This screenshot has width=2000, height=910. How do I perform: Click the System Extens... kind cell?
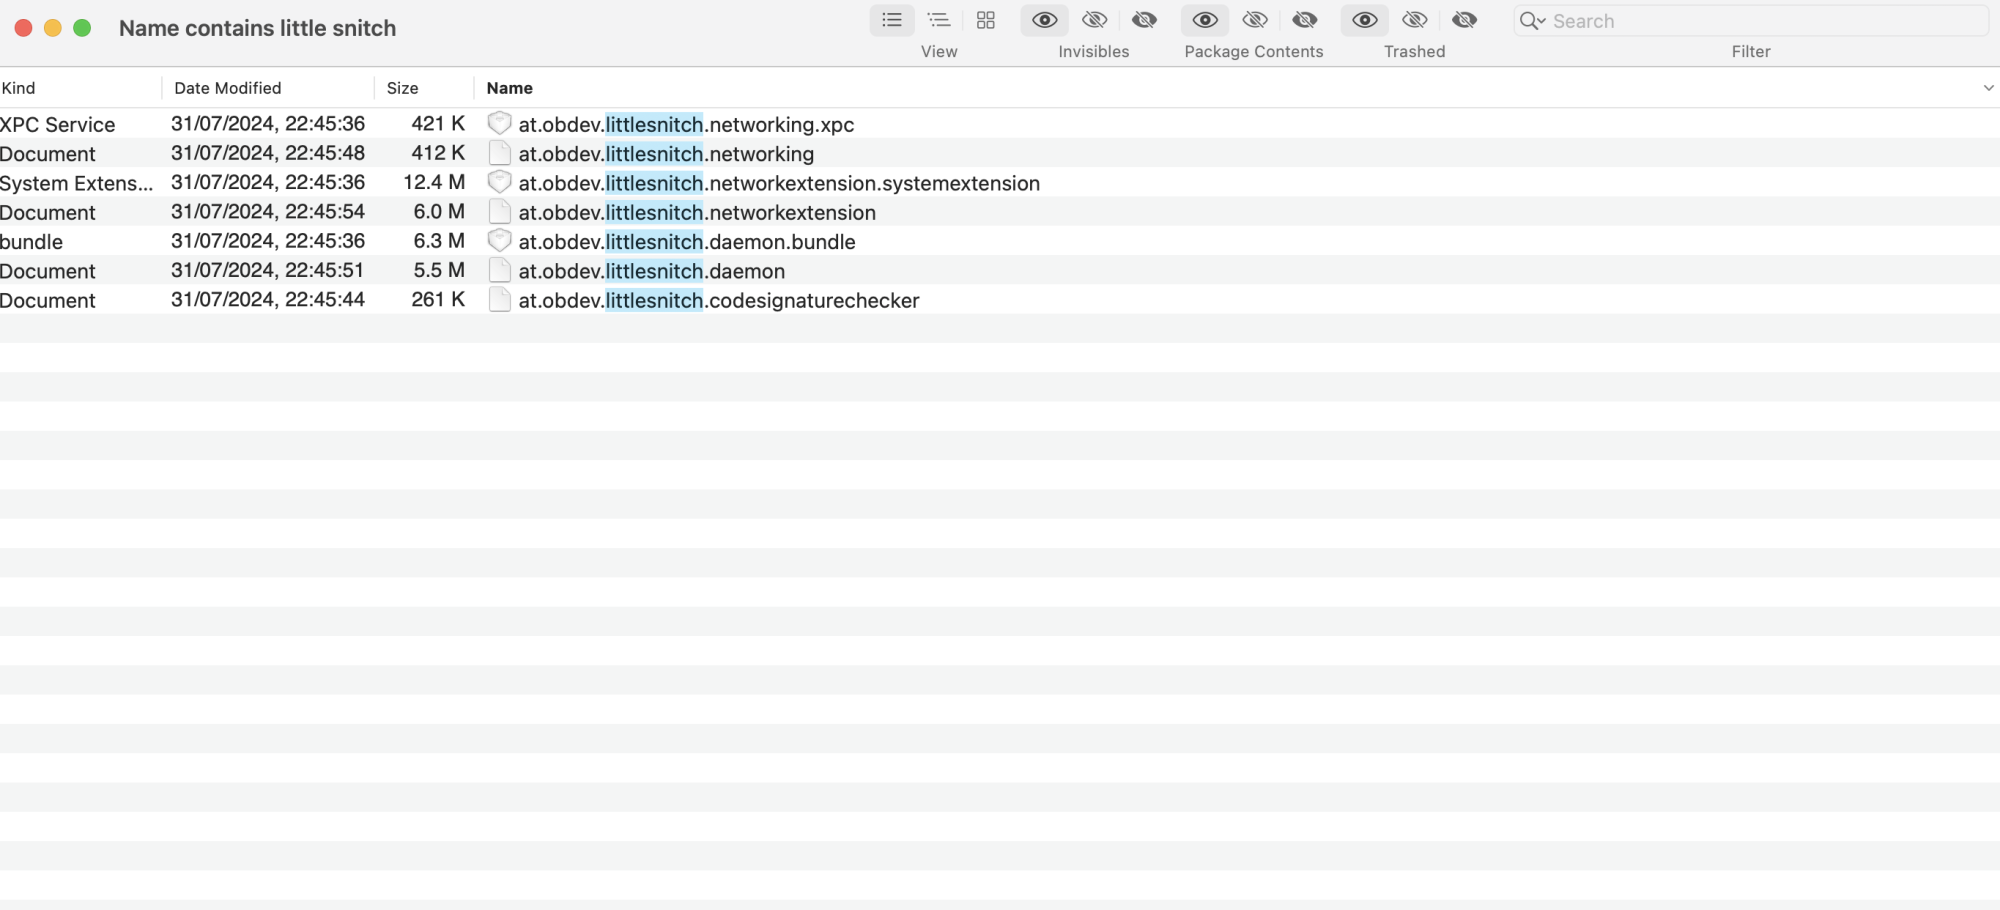point(77,183)
